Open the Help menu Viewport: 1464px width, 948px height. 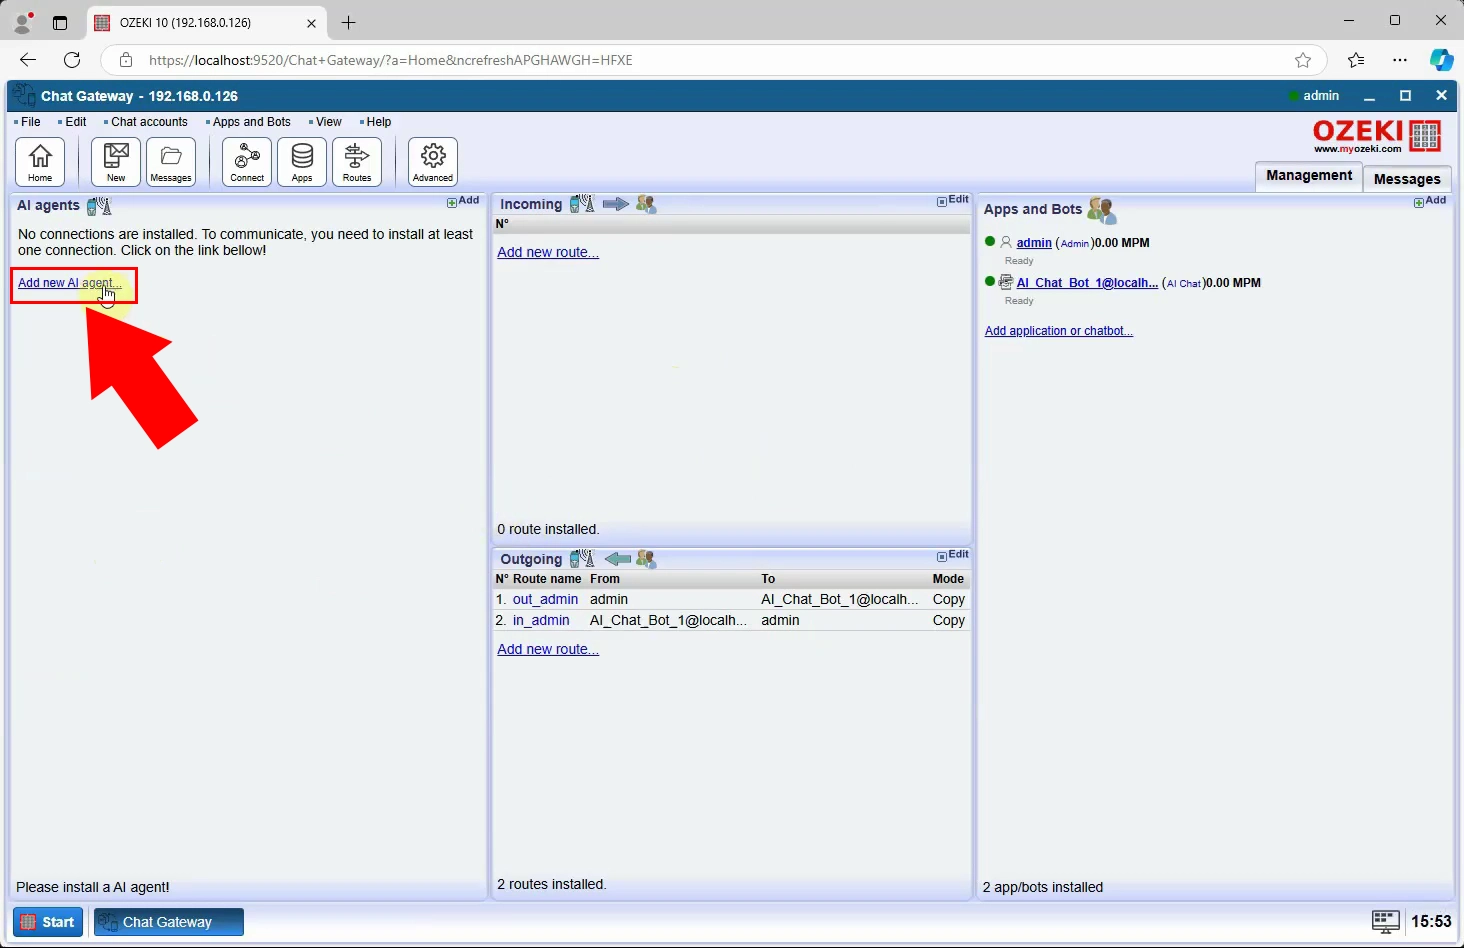pyautogui.click(x=378, y=122)
